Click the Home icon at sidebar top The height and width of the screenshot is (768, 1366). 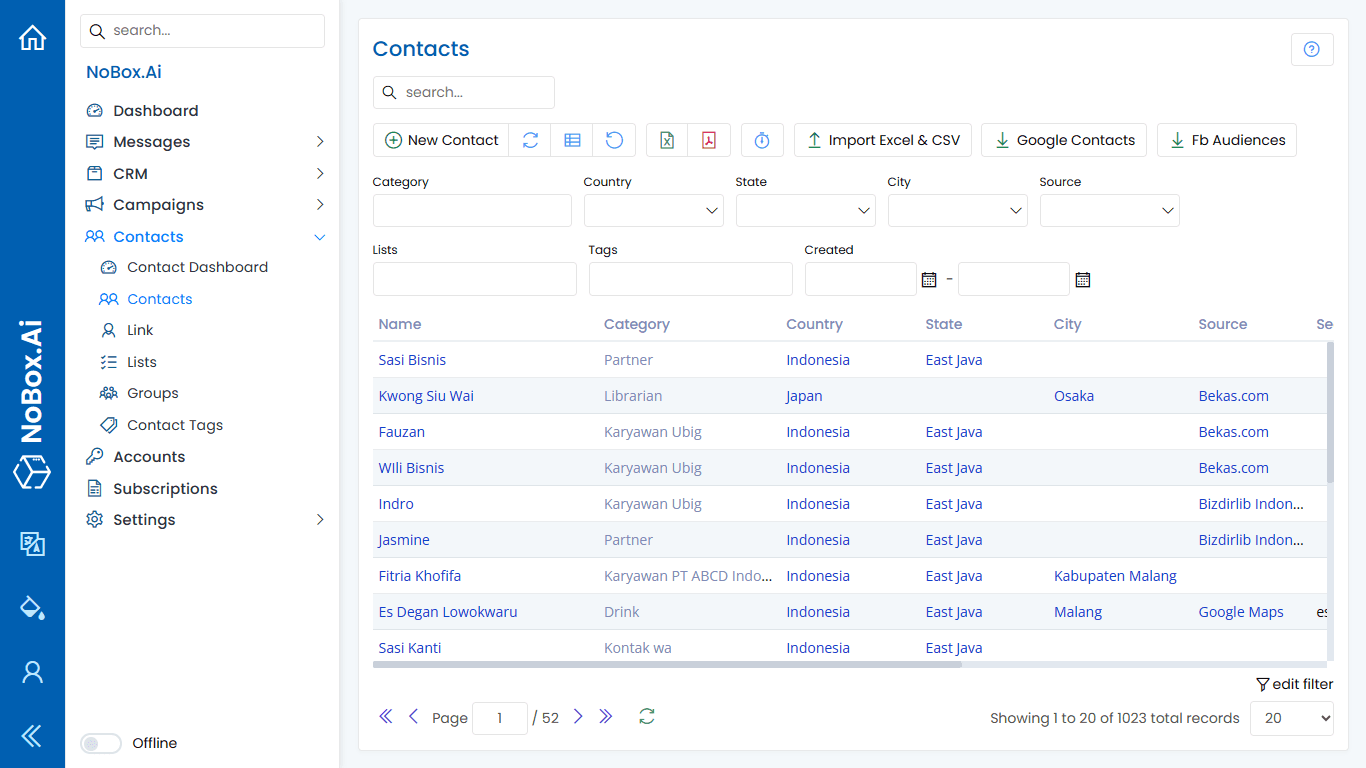[x=32, y=37]
